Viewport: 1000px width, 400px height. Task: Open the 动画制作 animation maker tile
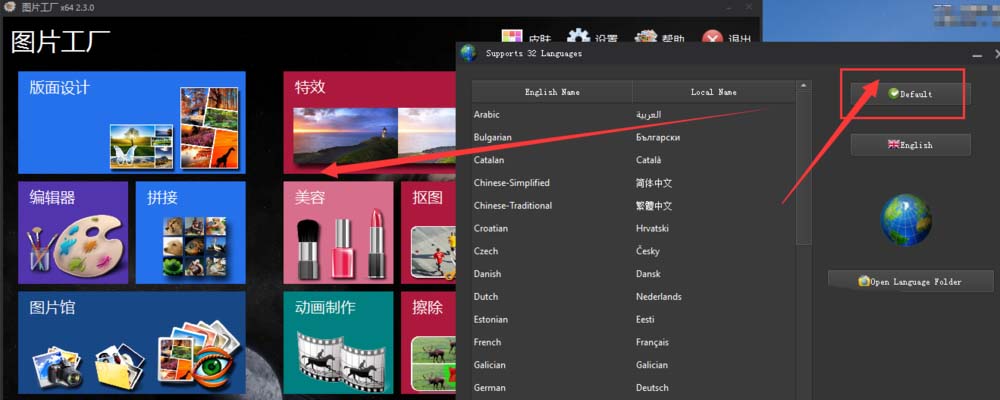pyautogui.click(x=339, y=343)
